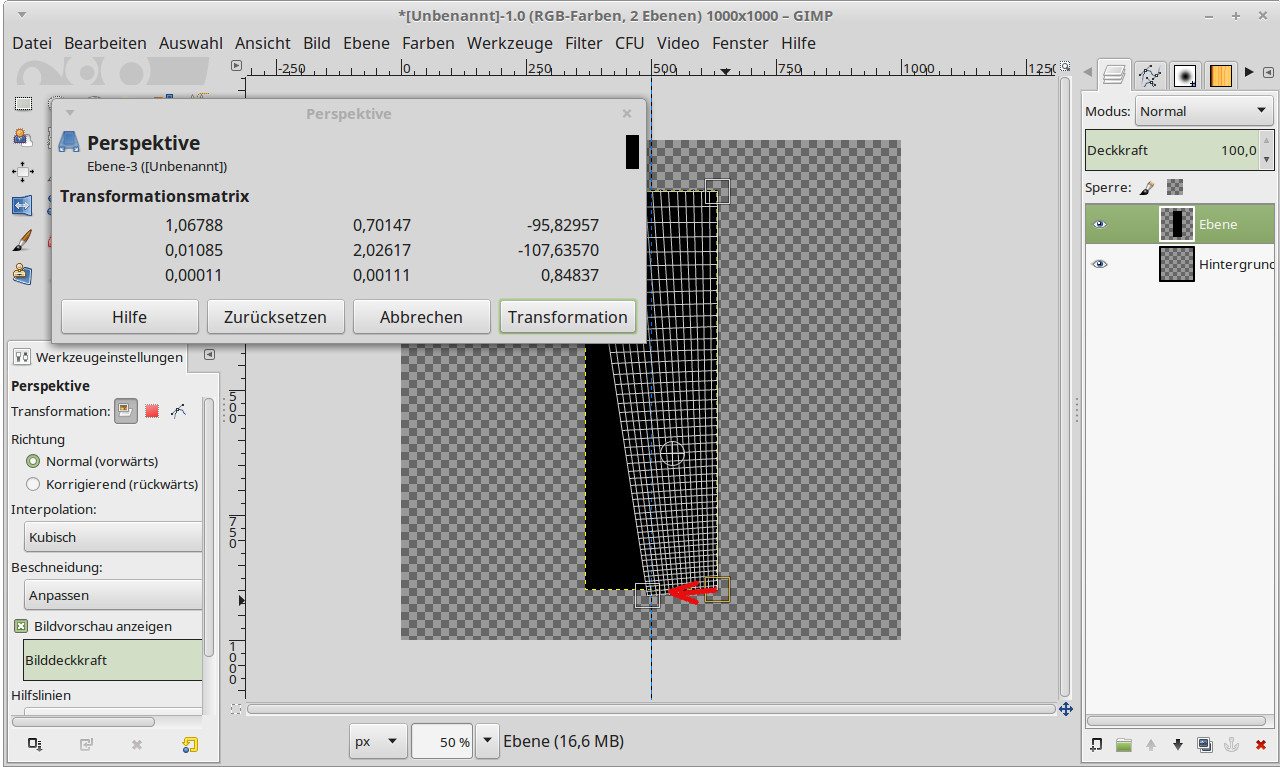Screen dimensions: 1280x767
Task: Toggle alpha channel lock for layer
Action: tap(1175, 187)
